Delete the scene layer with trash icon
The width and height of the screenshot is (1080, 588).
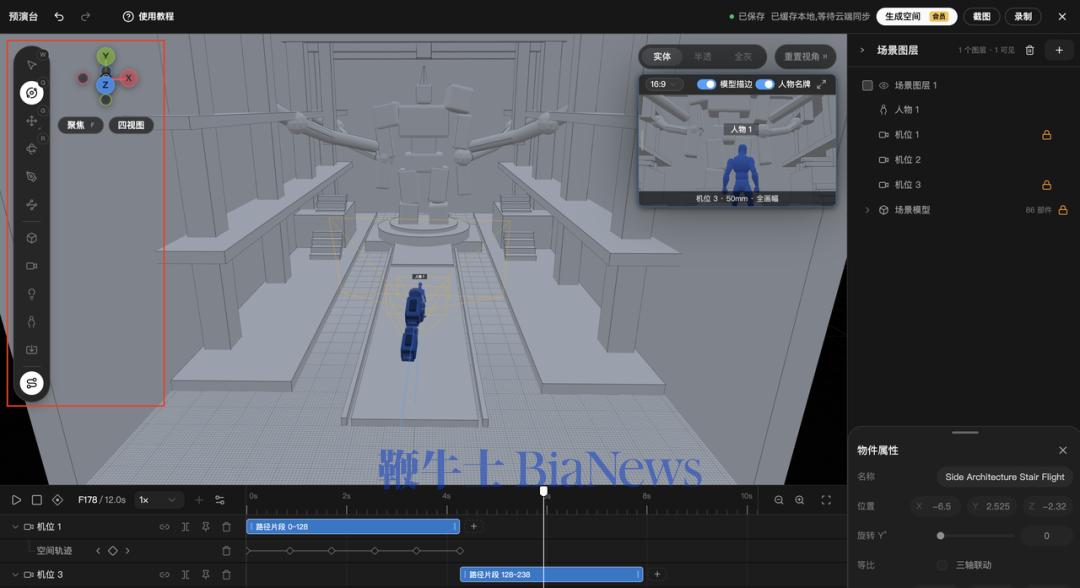pyautogui.click(x=1030, y=50)
